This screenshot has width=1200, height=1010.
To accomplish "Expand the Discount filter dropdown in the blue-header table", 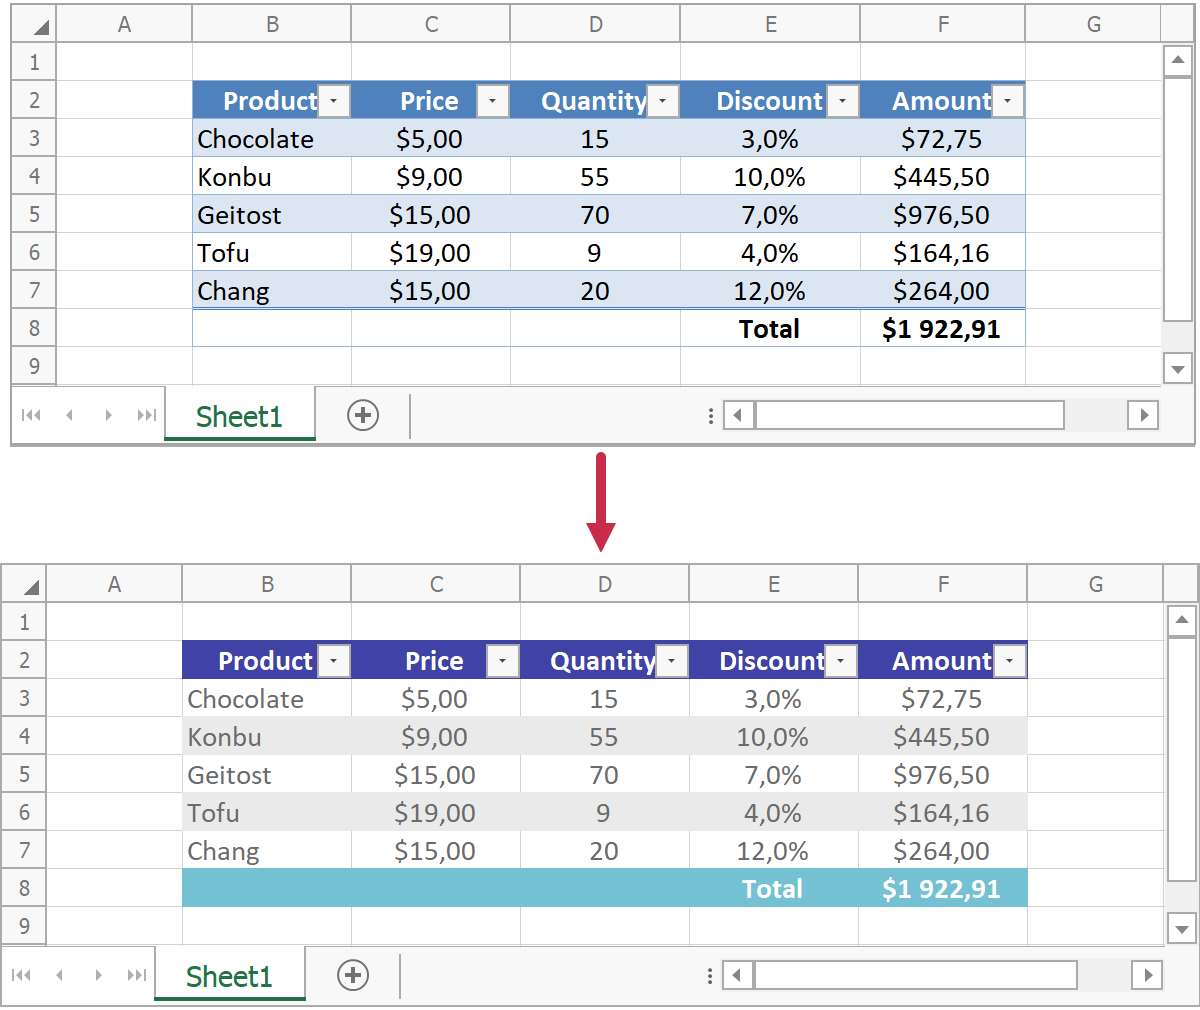I will pos(842,101).
